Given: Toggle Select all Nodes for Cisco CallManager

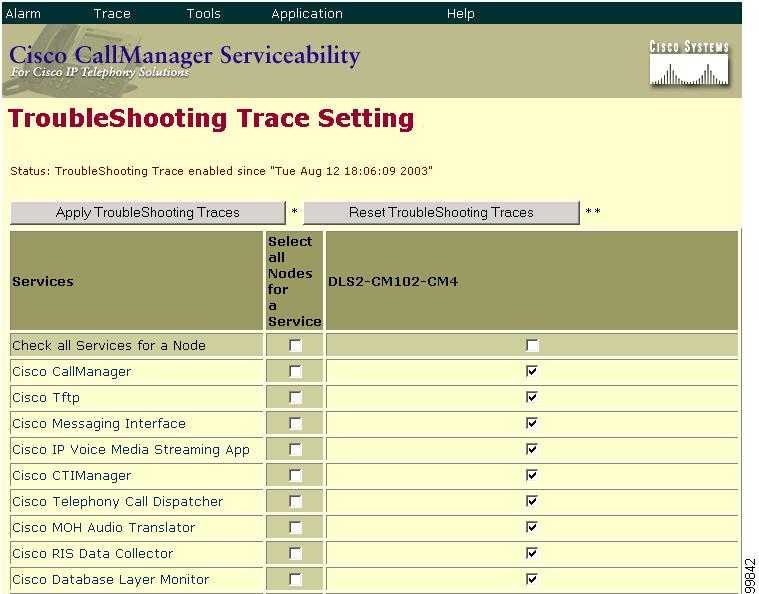Looking at the screenshot, I should tap(295, 371).
